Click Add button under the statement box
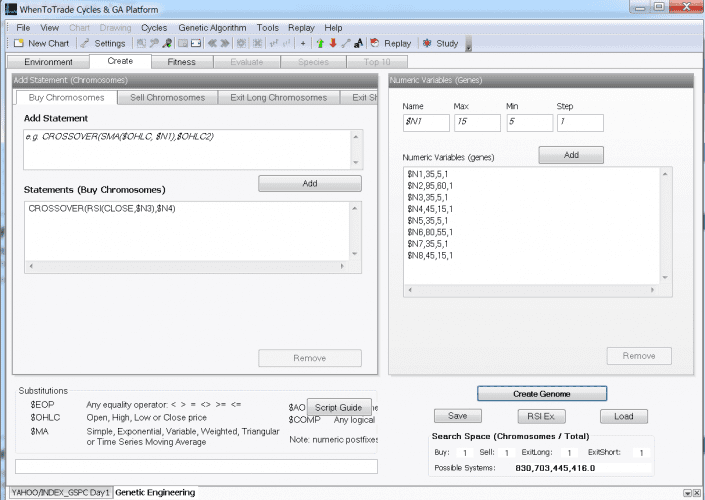 pyautogui.click(x=310, y=183)
